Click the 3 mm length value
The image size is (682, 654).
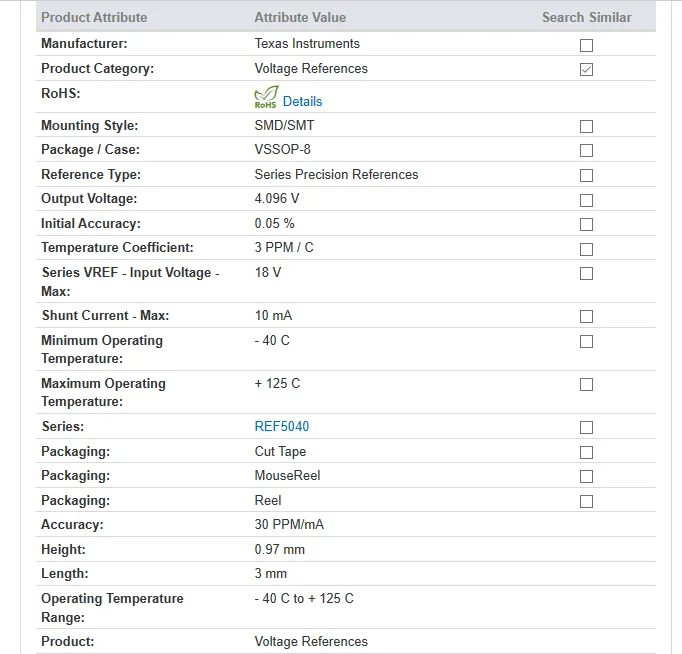click(x=271, y=574)
